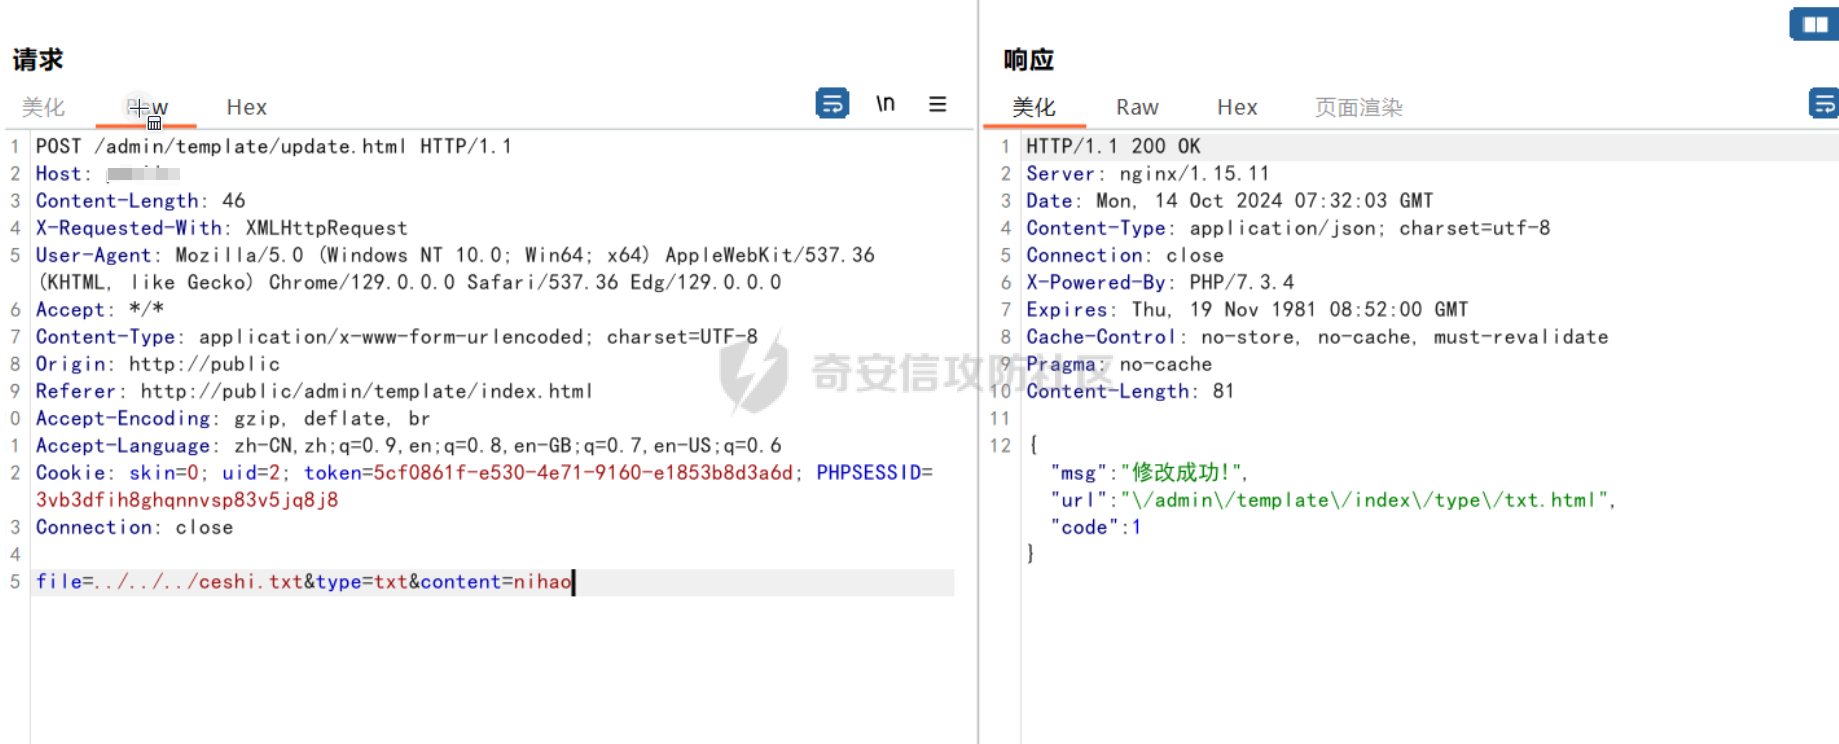The height and width of the screenshot is (744, 1839).
Task: Open the response Hex tab
Action: point(1238,107)
